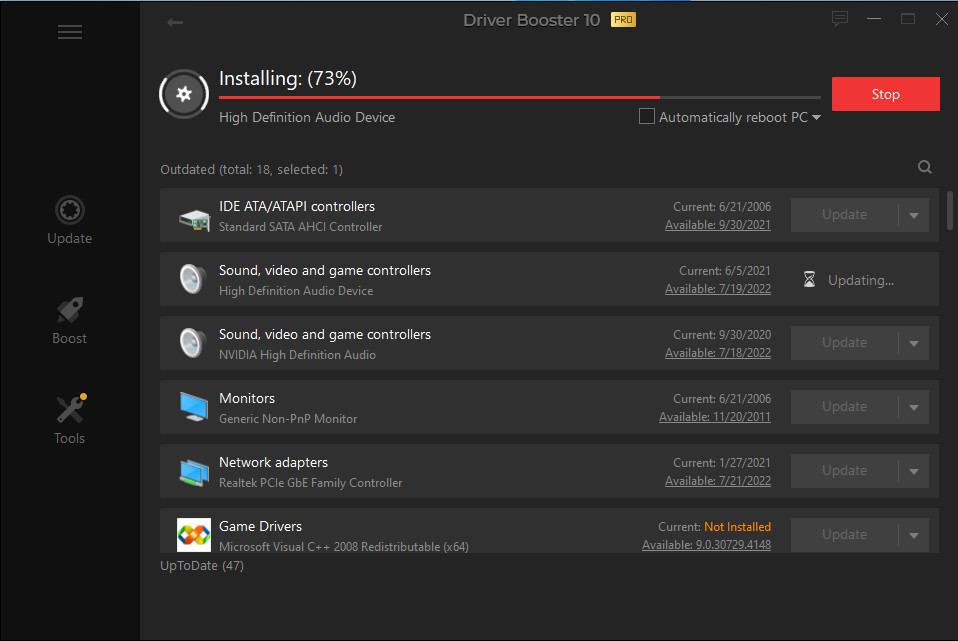Click Available: 9/30/2021 version link
This screenshot has height=641, width=958.
pos(717,225)
